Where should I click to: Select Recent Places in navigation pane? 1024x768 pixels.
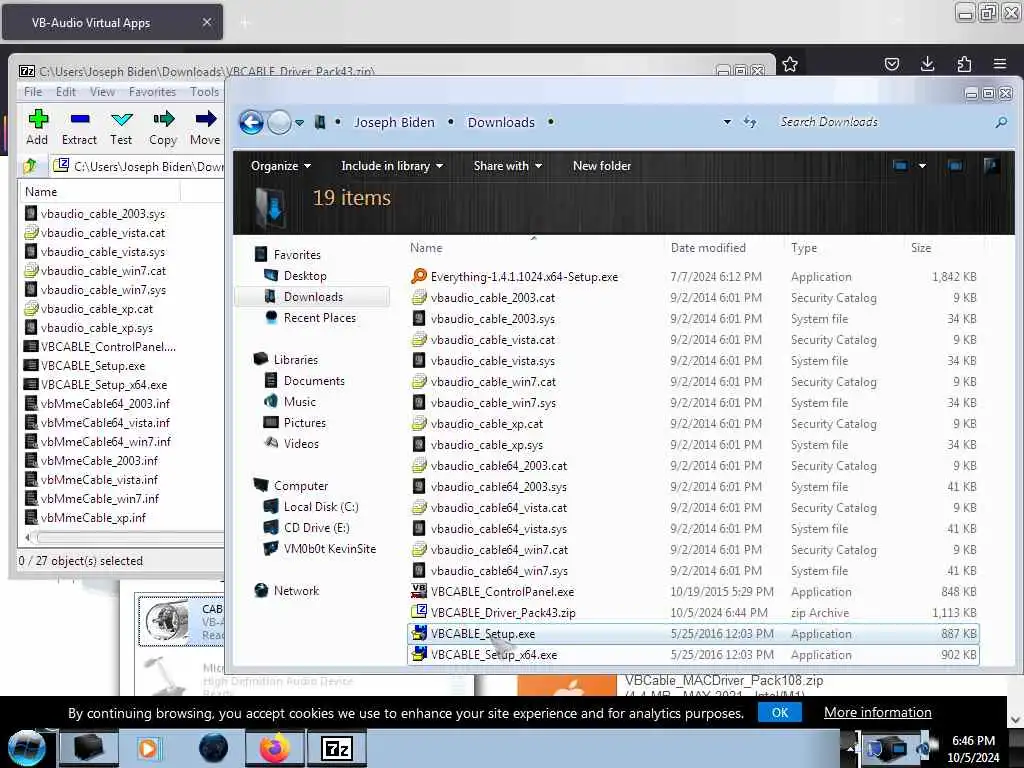(x=320, y=317)
